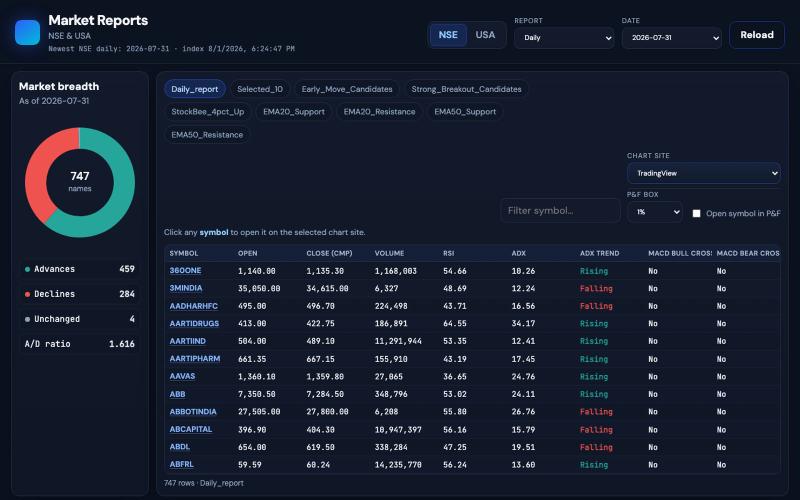Viewport: 800px width, 500px height.
Task: Open the 360ONE symbol link
Action: point(185,270)
